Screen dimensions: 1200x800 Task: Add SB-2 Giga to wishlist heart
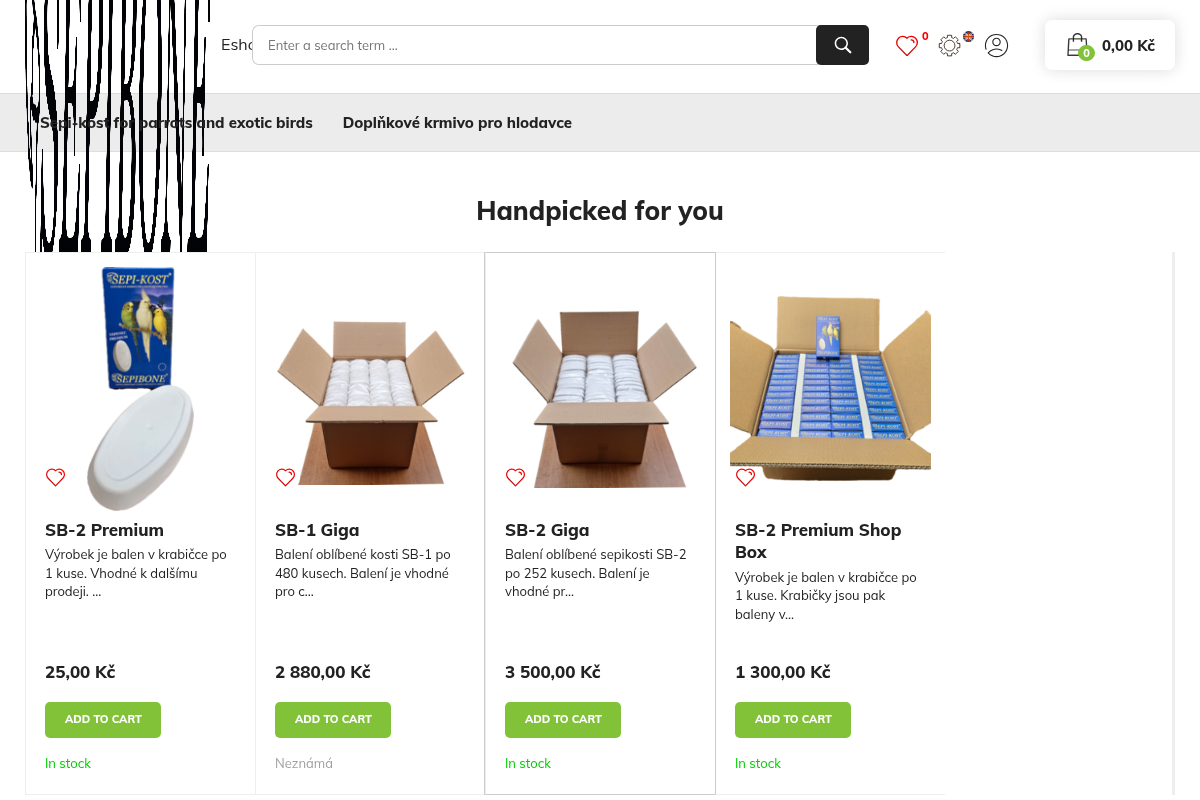[x=516, y=477]
